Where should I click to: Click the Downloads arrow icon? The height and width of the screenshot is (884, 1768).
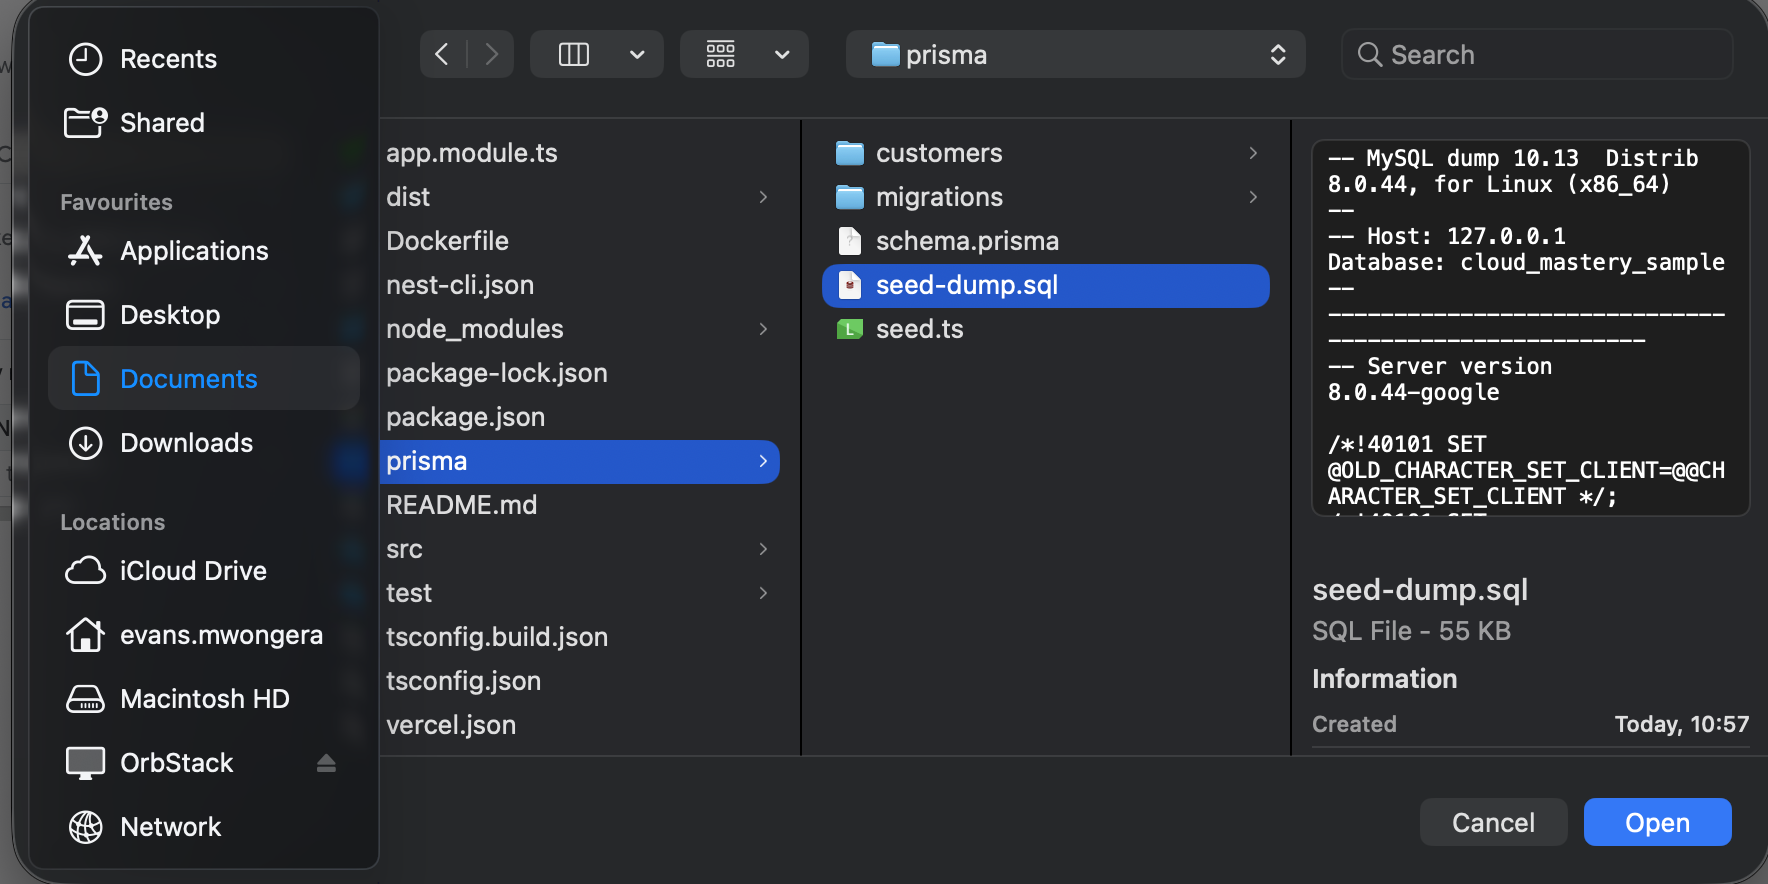[85, 443]
